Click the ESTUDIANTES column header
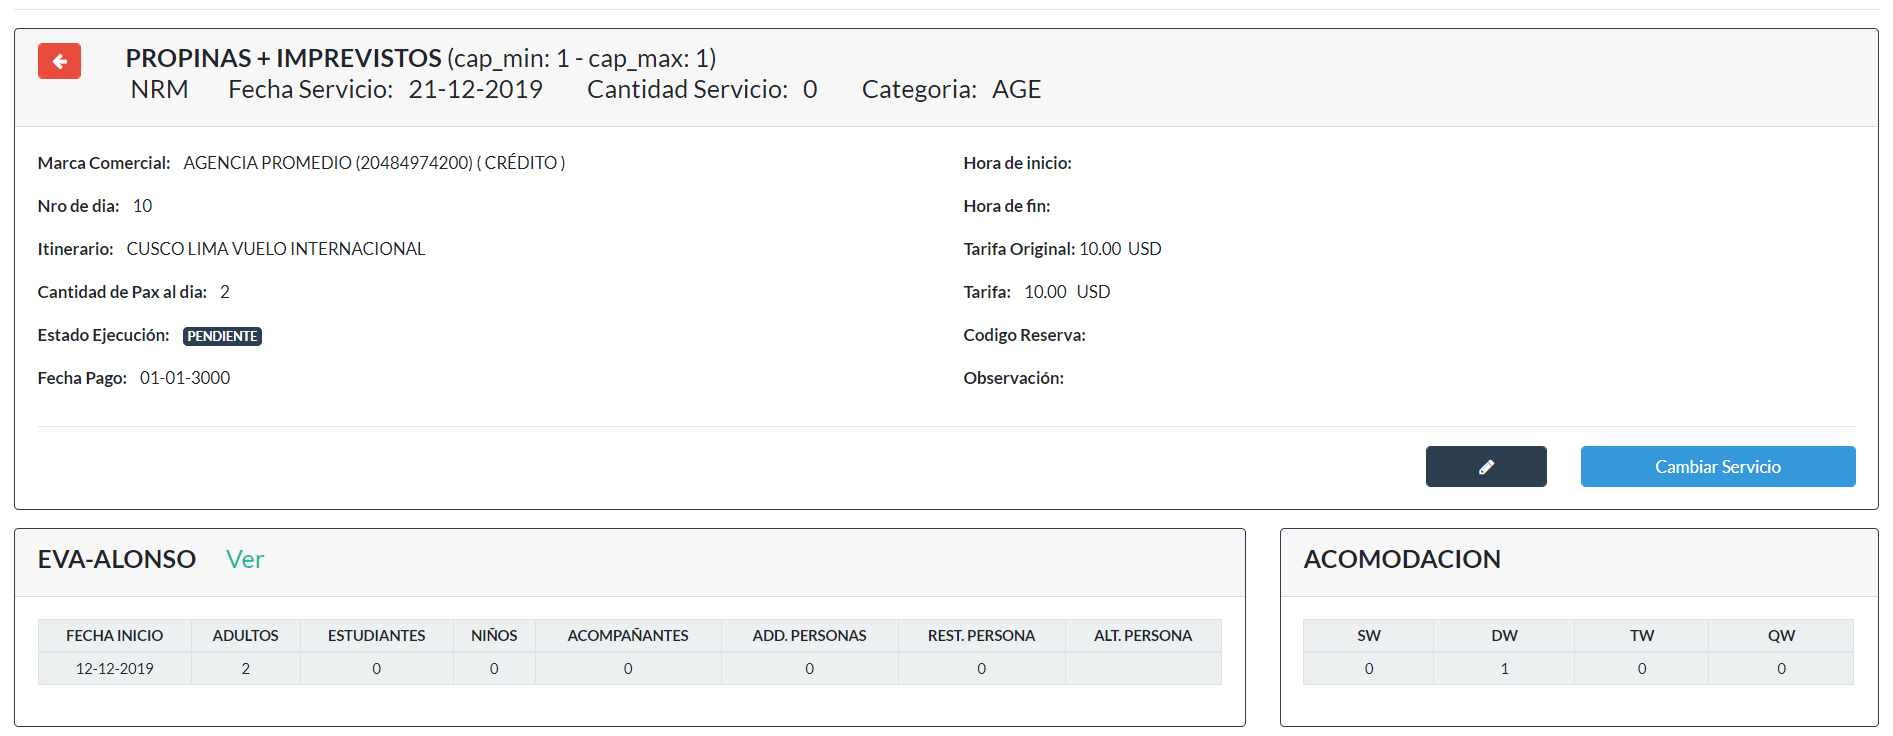This screenshot has width=1893, height=736. (376, 636)
